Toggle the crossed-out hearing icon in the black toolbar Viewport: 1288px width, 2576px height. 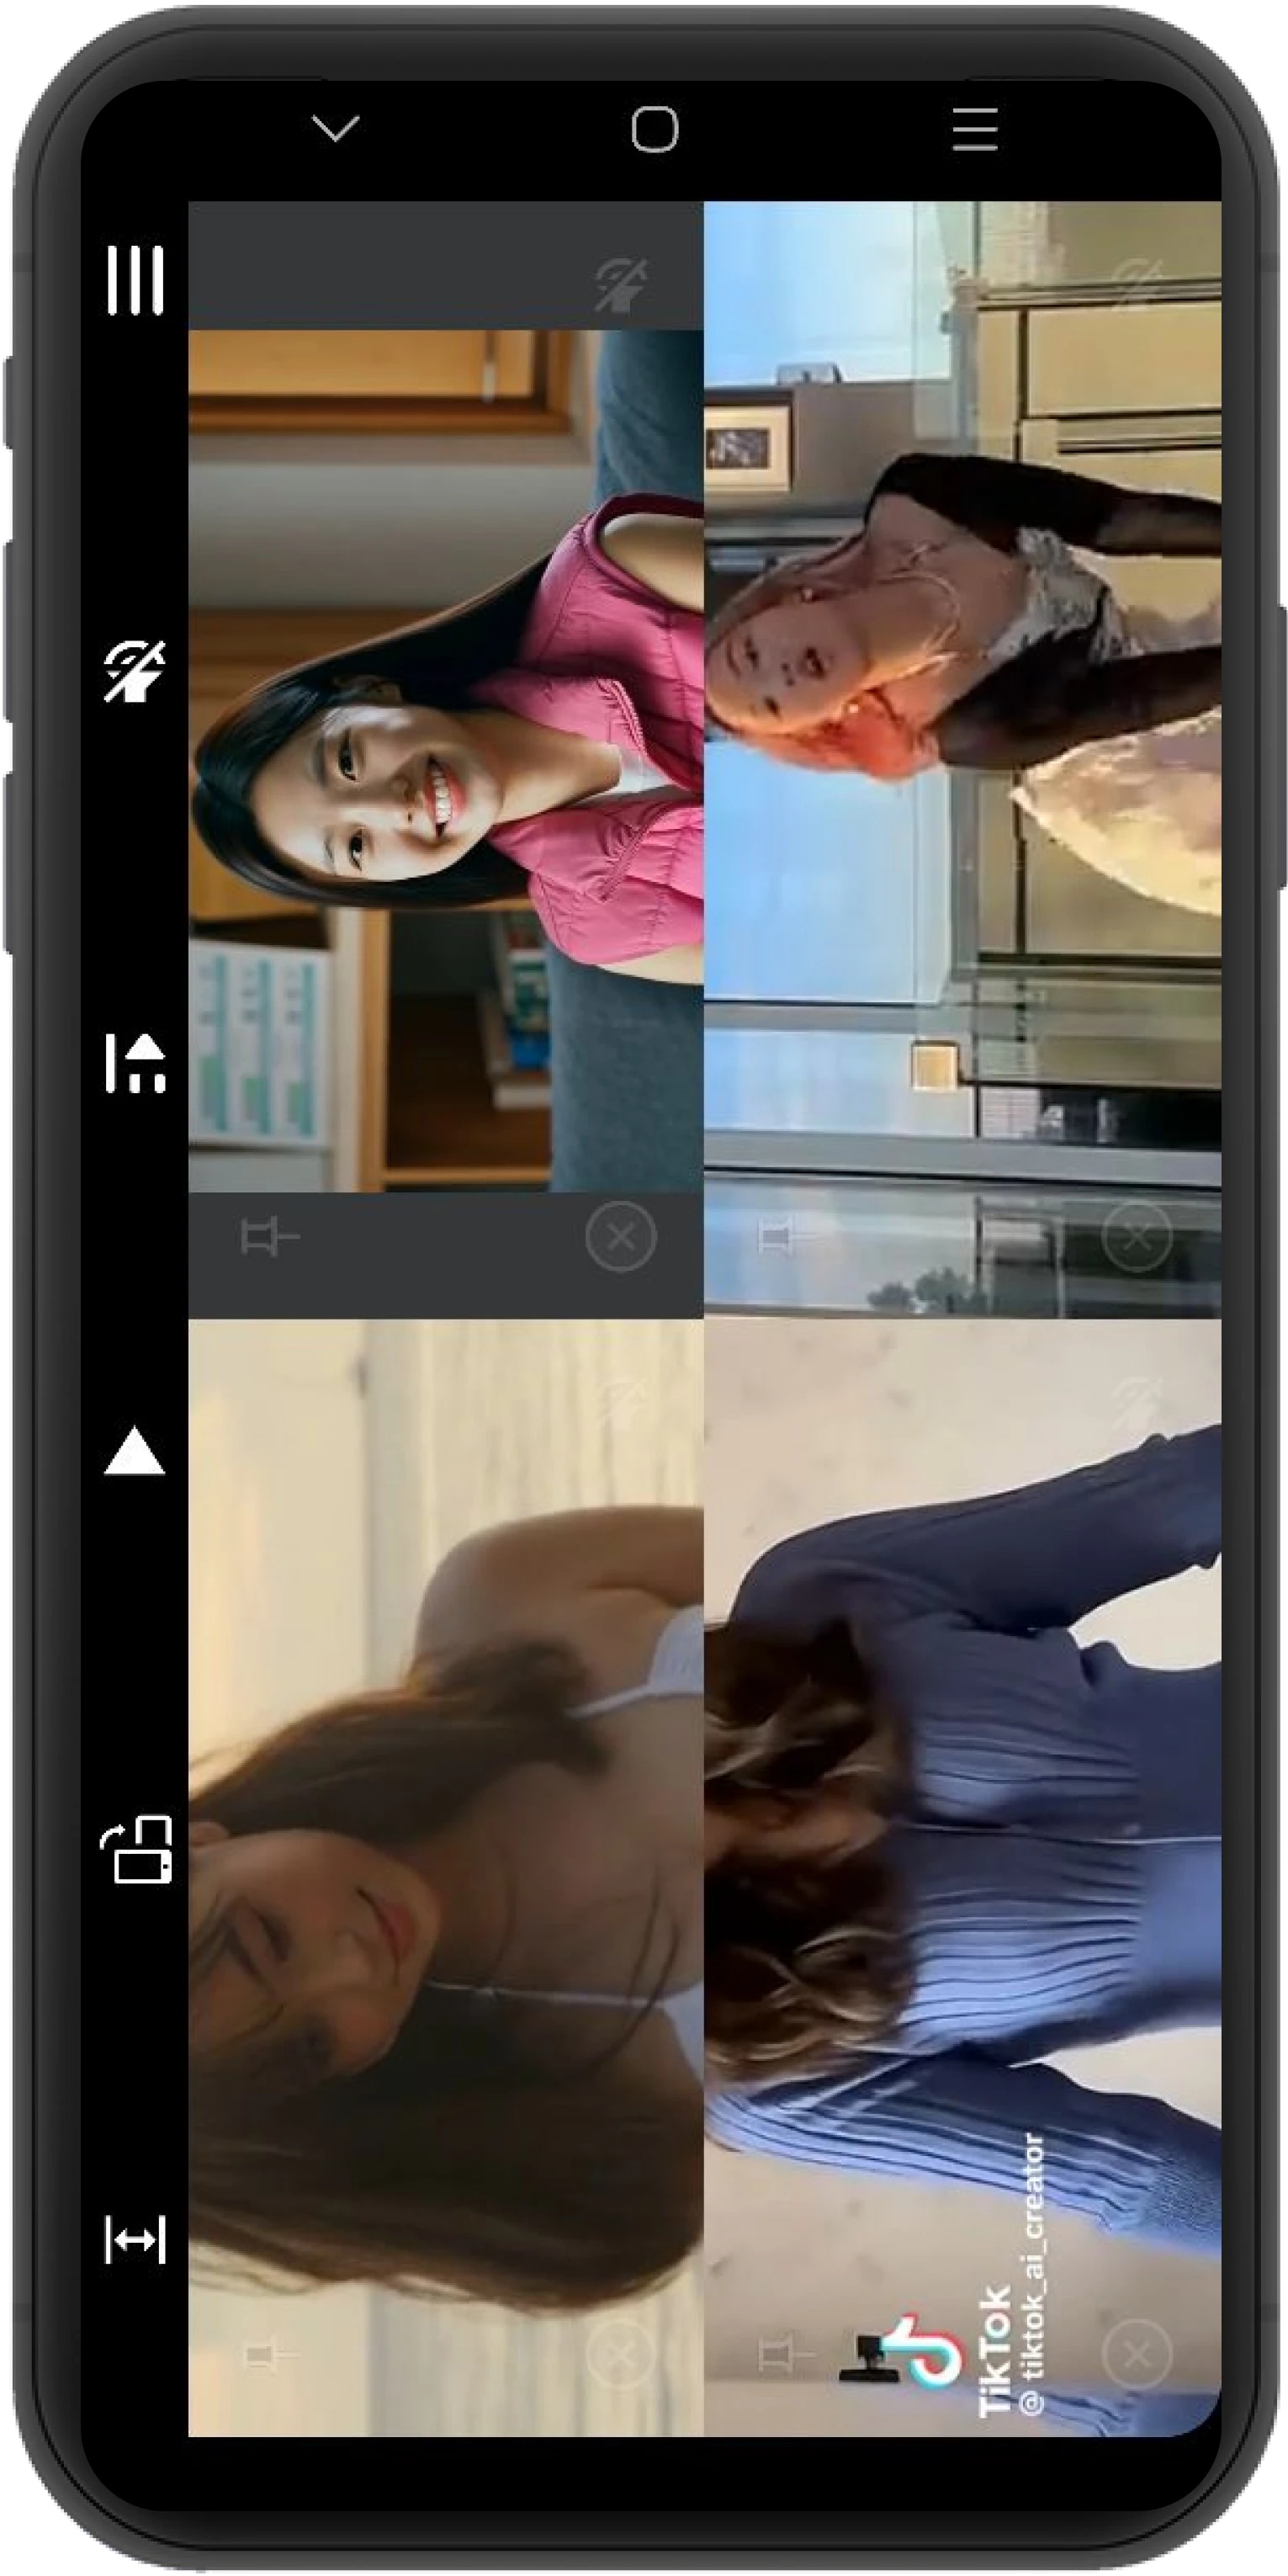tap(135, 671)
